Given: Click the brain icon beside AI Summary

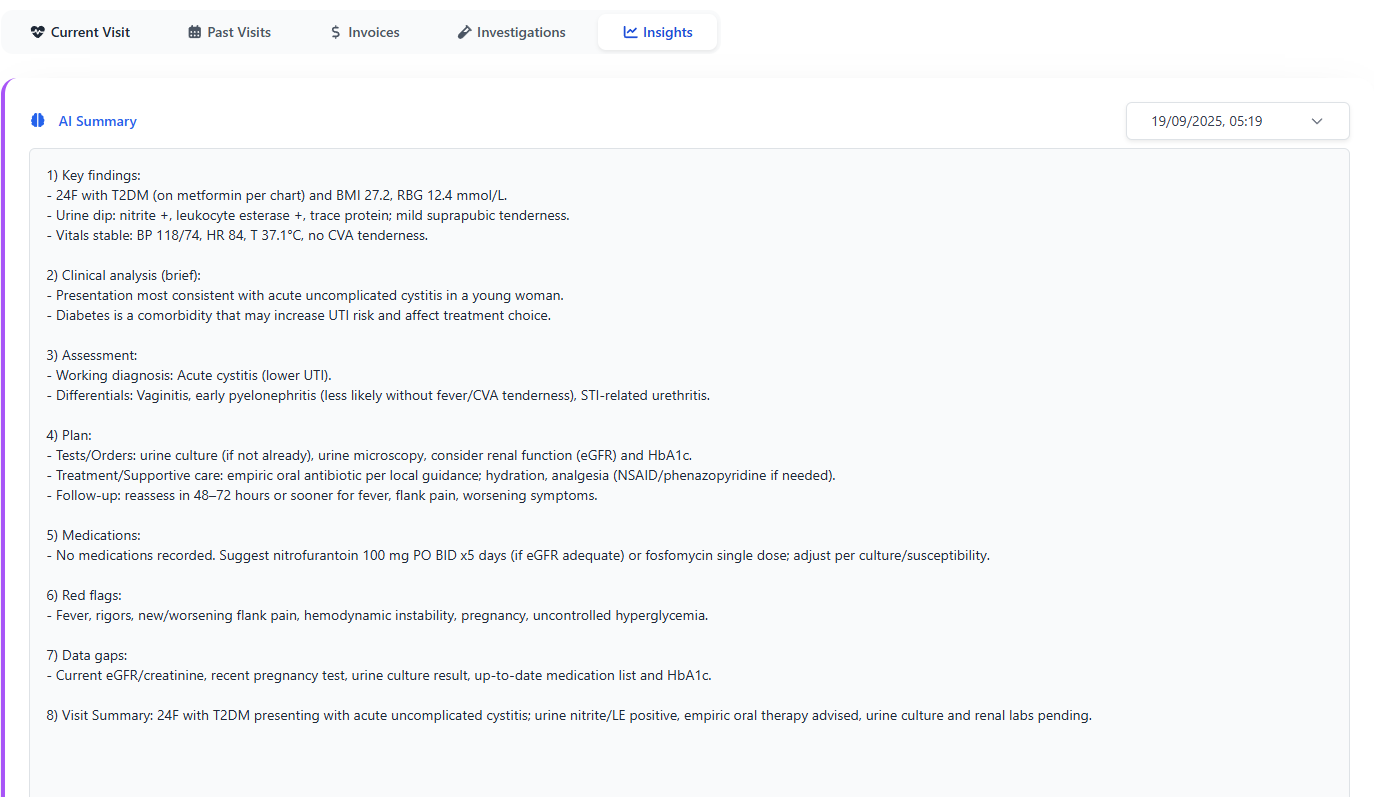Looking at the screenshot, I should point(38,121).
